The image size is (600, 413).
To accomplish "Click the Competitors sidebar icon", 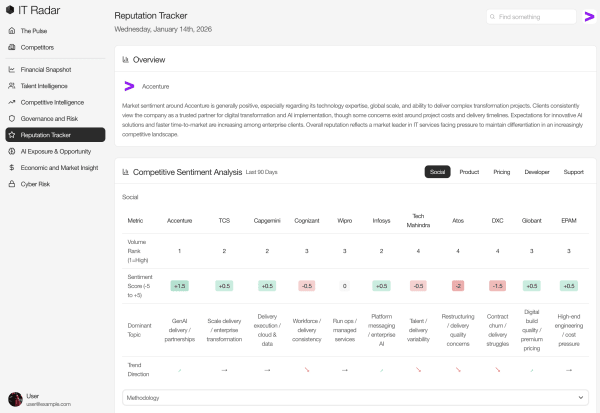I will (12, 47).
